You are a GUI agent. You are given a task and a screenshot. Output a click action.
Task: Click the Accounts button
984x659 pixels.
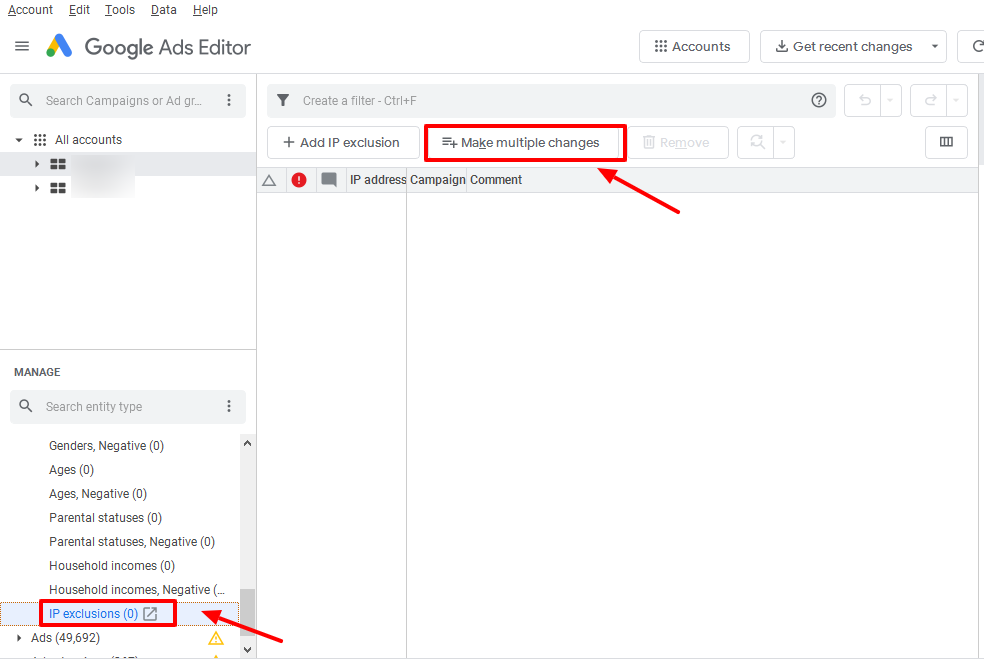coord(694,46)
